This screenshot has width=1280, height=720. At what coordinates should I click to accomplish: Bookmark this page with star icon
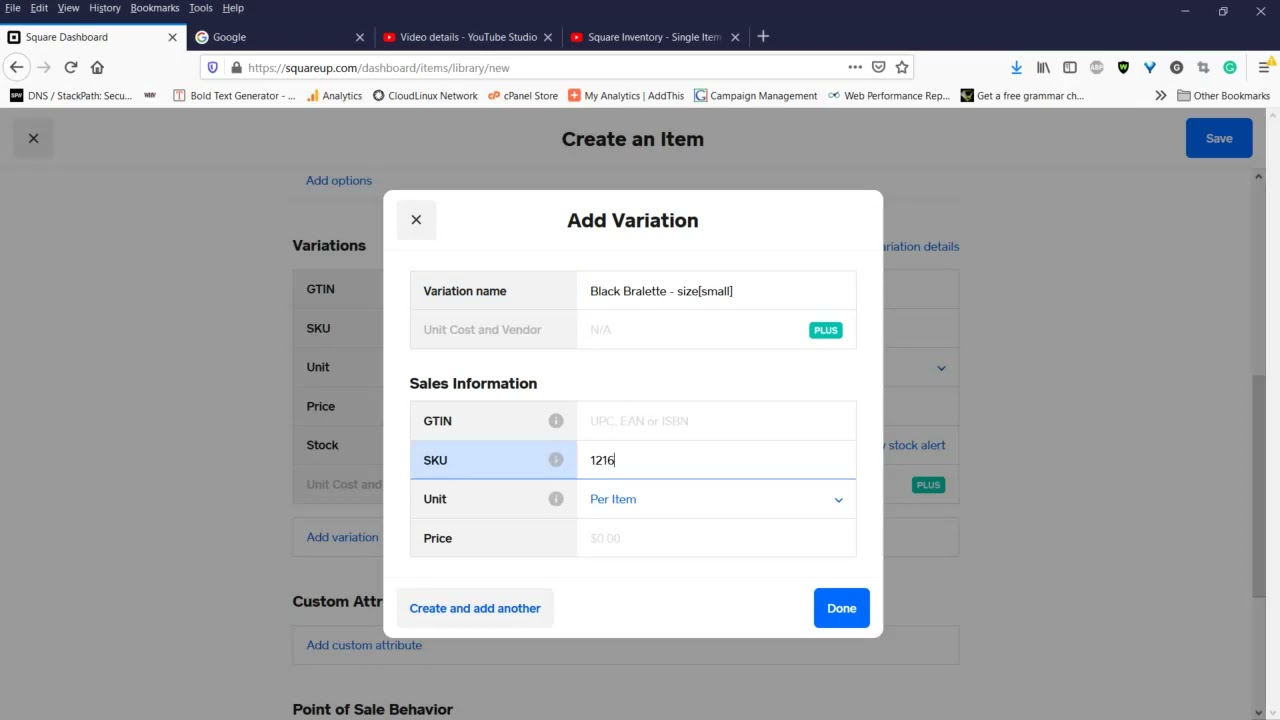[902, 67]
